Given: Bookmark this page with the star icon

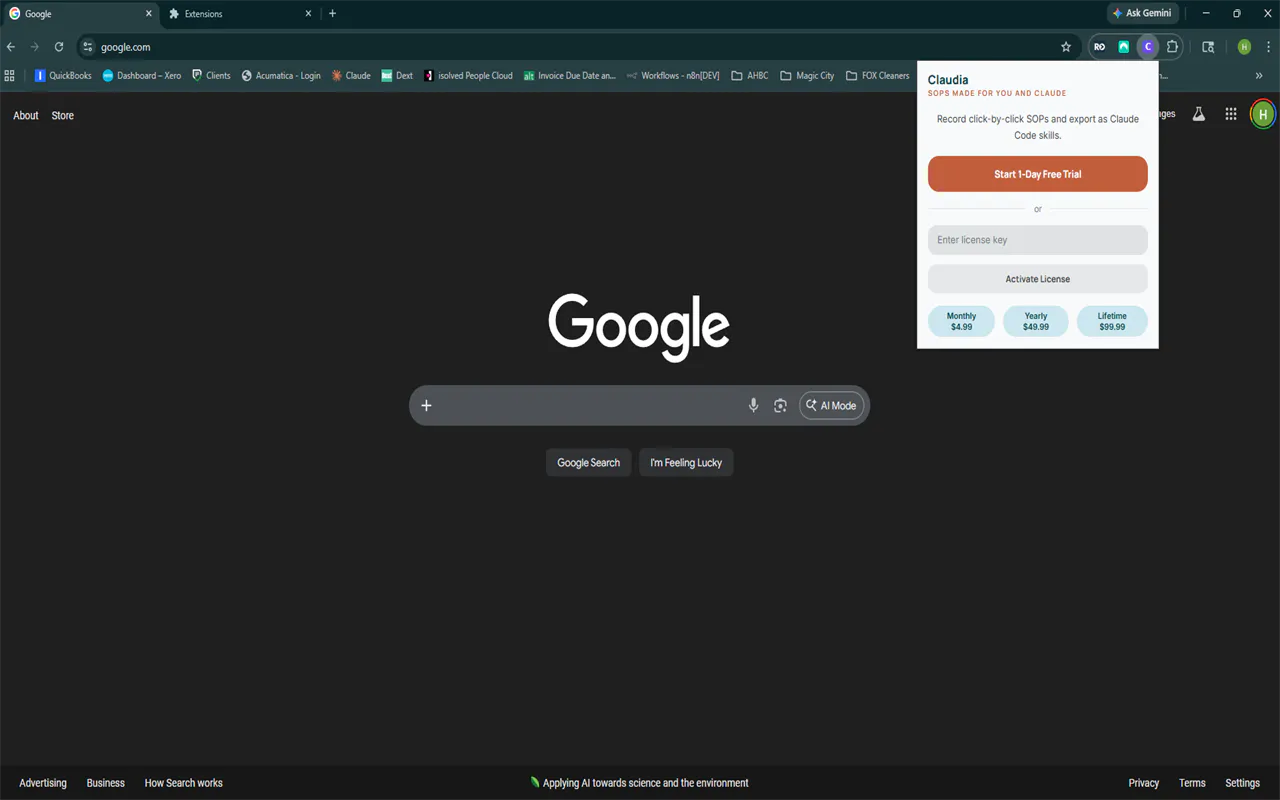Looking at the screenshot, I should pos(1066,47).
